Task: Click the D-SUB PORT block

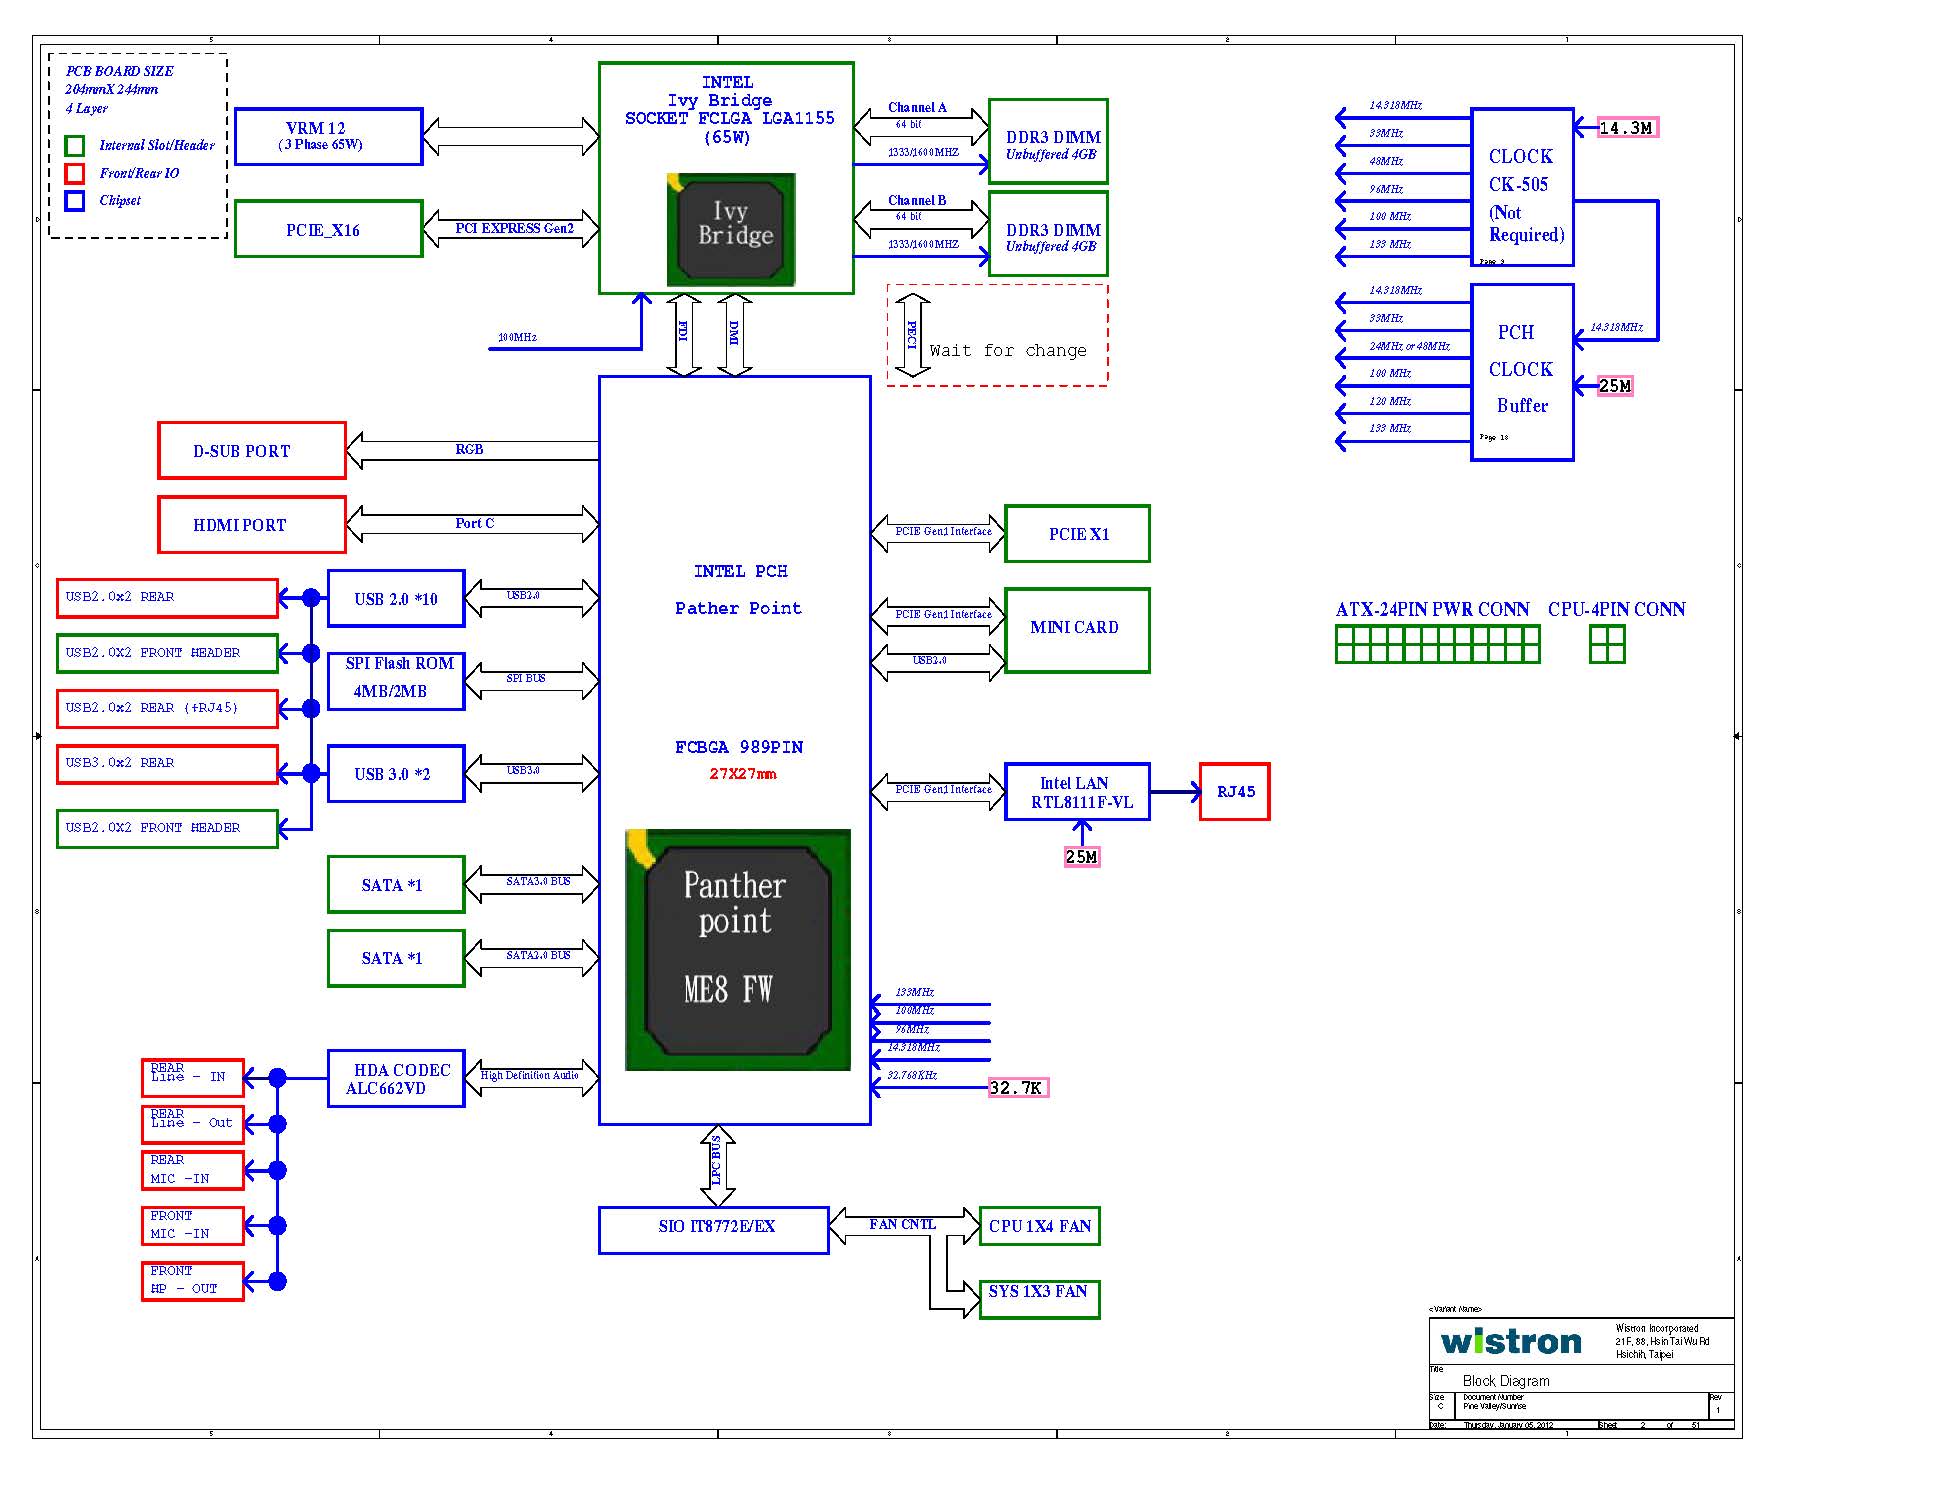Action: coord(252,451)
